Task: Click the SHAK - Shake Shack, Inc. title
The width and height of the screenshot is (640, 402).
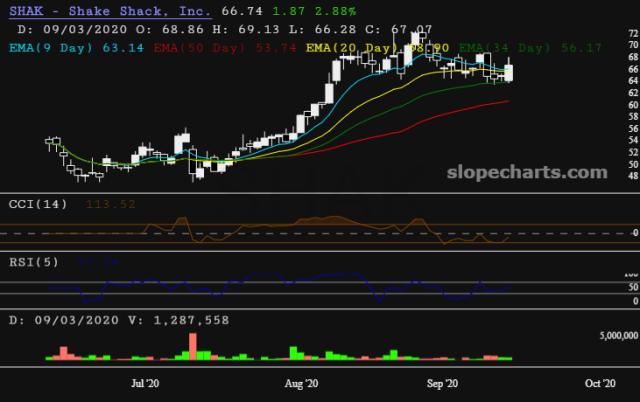Action: point(109,10)
